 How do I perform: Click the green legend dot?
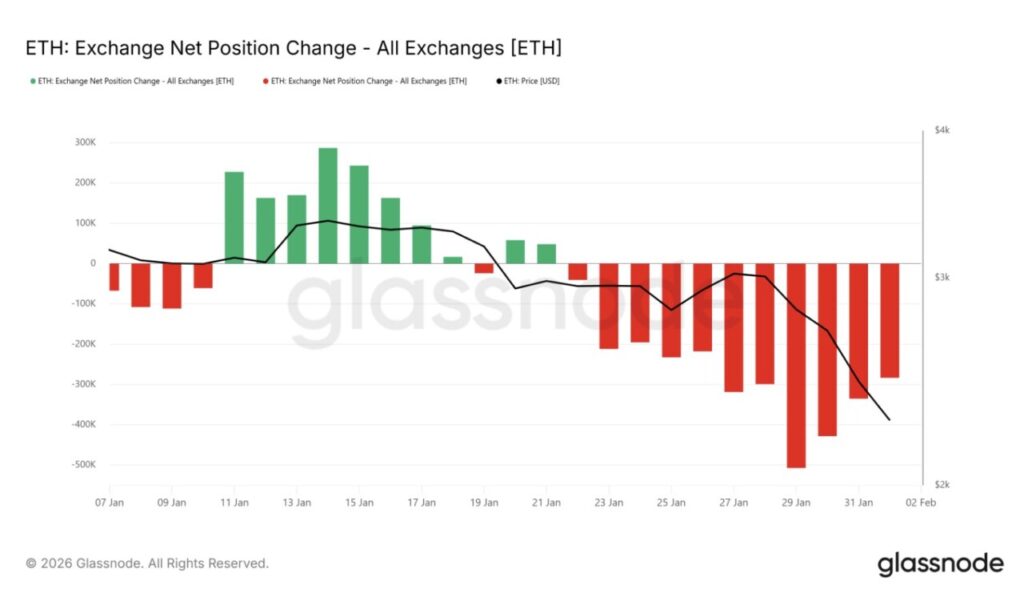[33, 81]
